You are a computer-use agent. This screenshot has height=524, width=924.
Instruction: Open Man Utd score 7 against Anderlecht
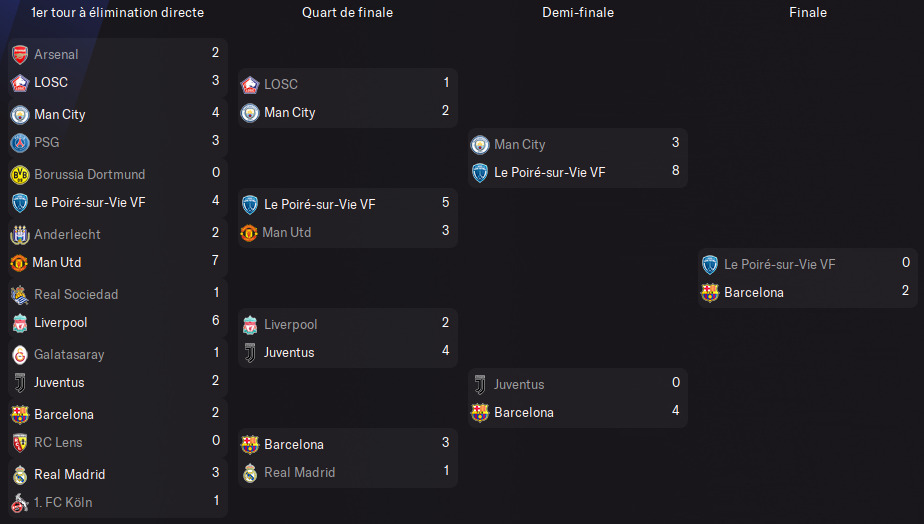point(216,261)
